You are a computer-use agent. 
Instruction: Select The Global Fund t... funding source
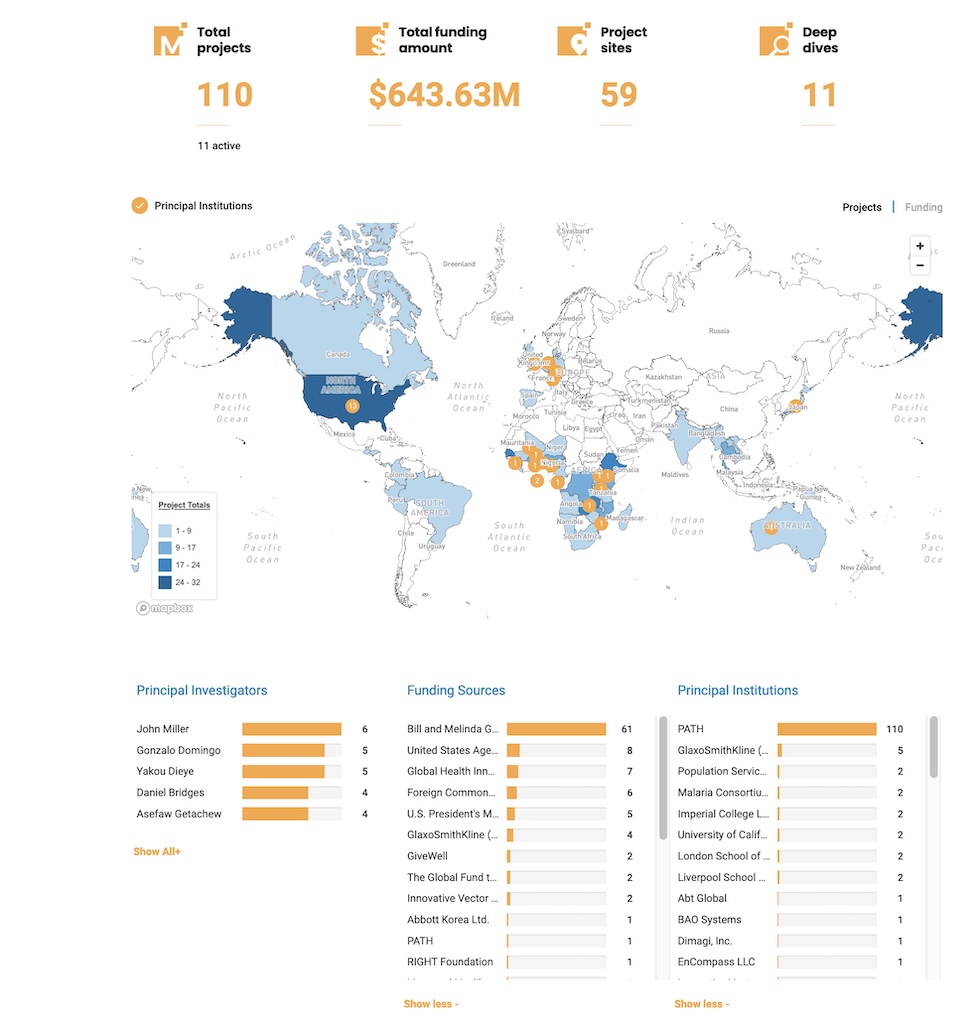[x=521, y=877]
